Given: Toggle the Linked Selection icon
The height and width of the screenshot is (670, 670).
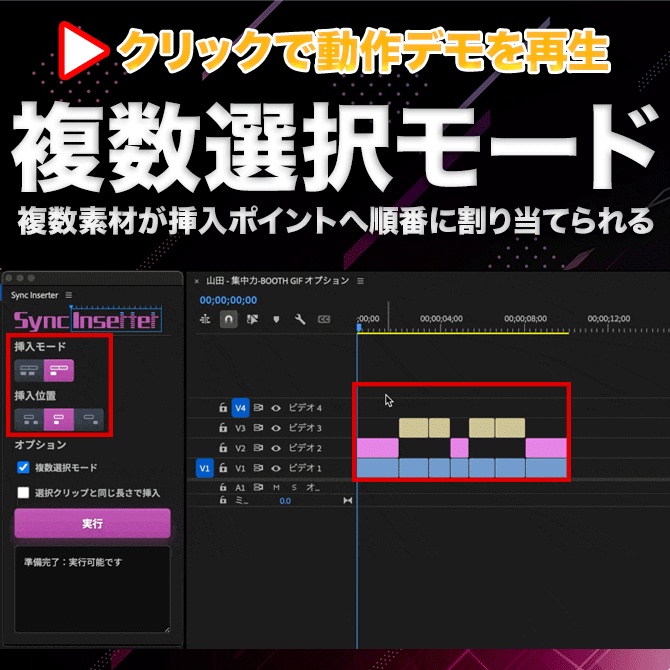Looking at the screenshot, I should point(252,319).
